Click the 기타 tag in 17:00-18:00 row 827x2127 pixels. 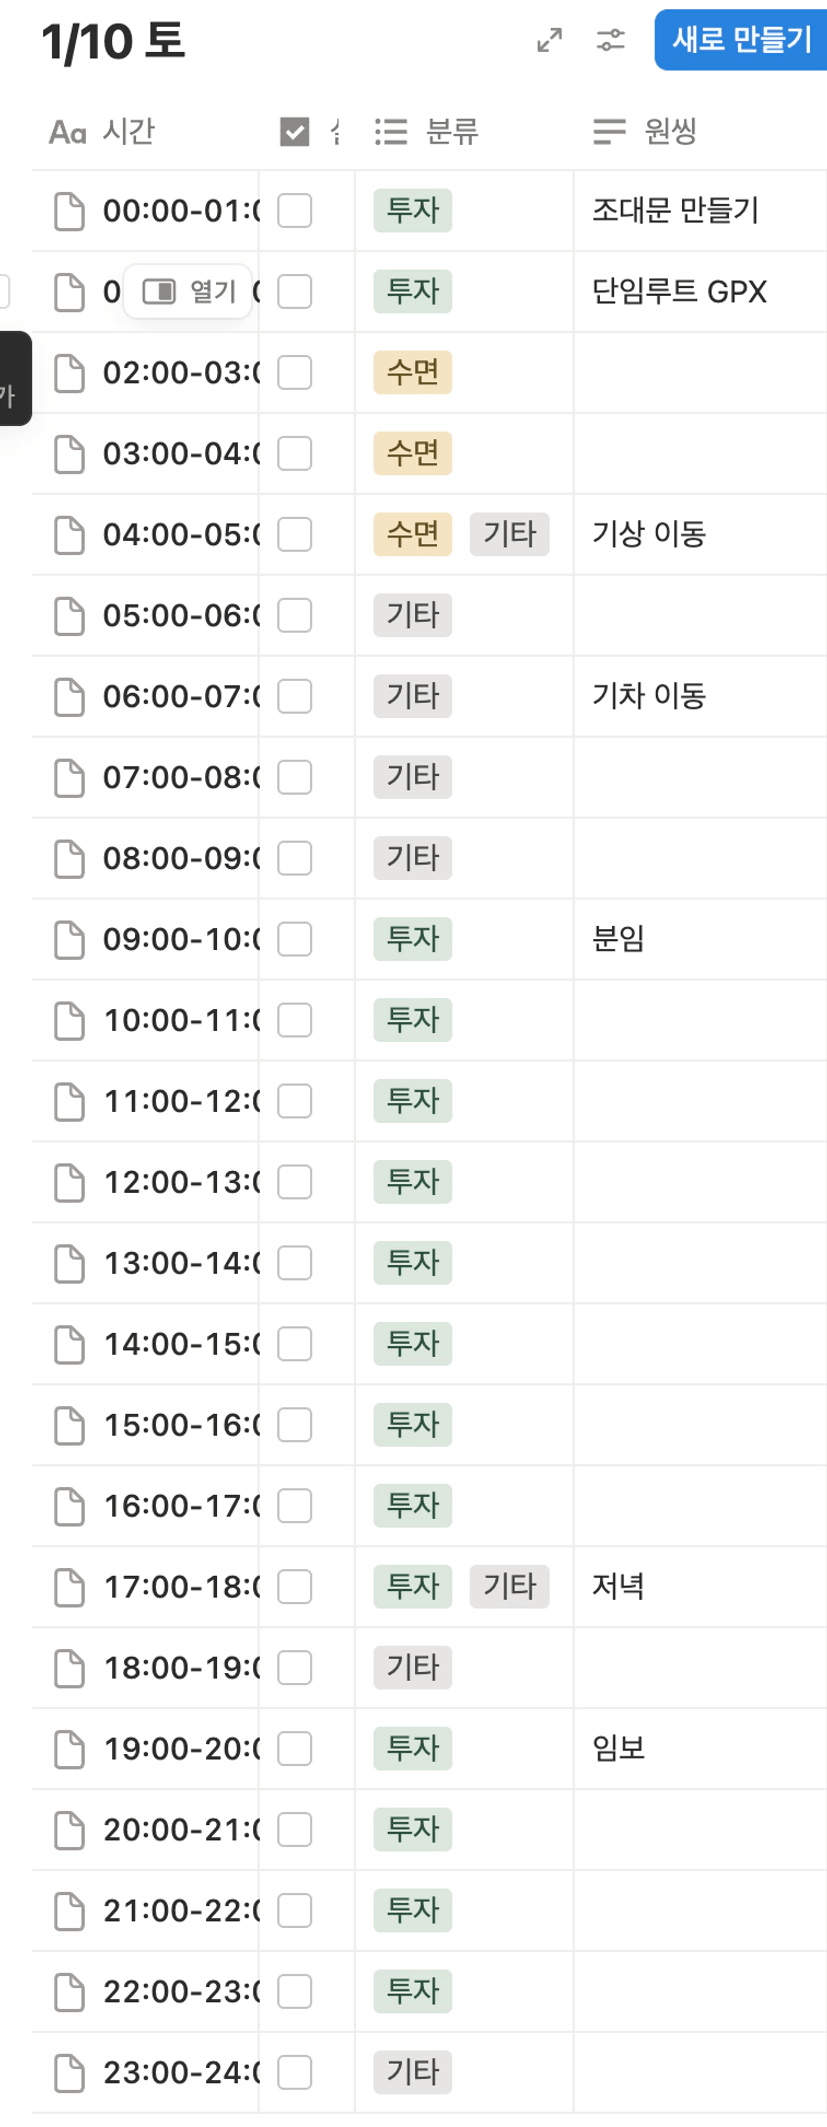(x=509, y=1586)
